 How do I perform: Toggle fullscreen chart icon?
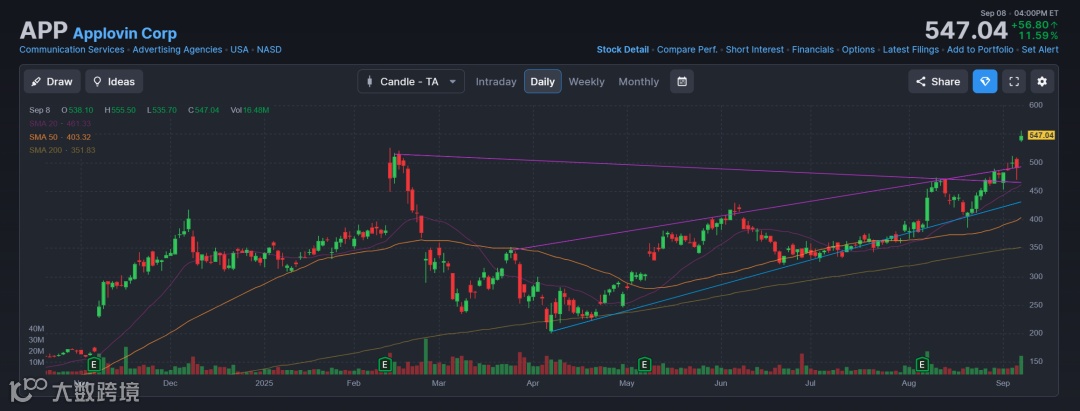1014,81
